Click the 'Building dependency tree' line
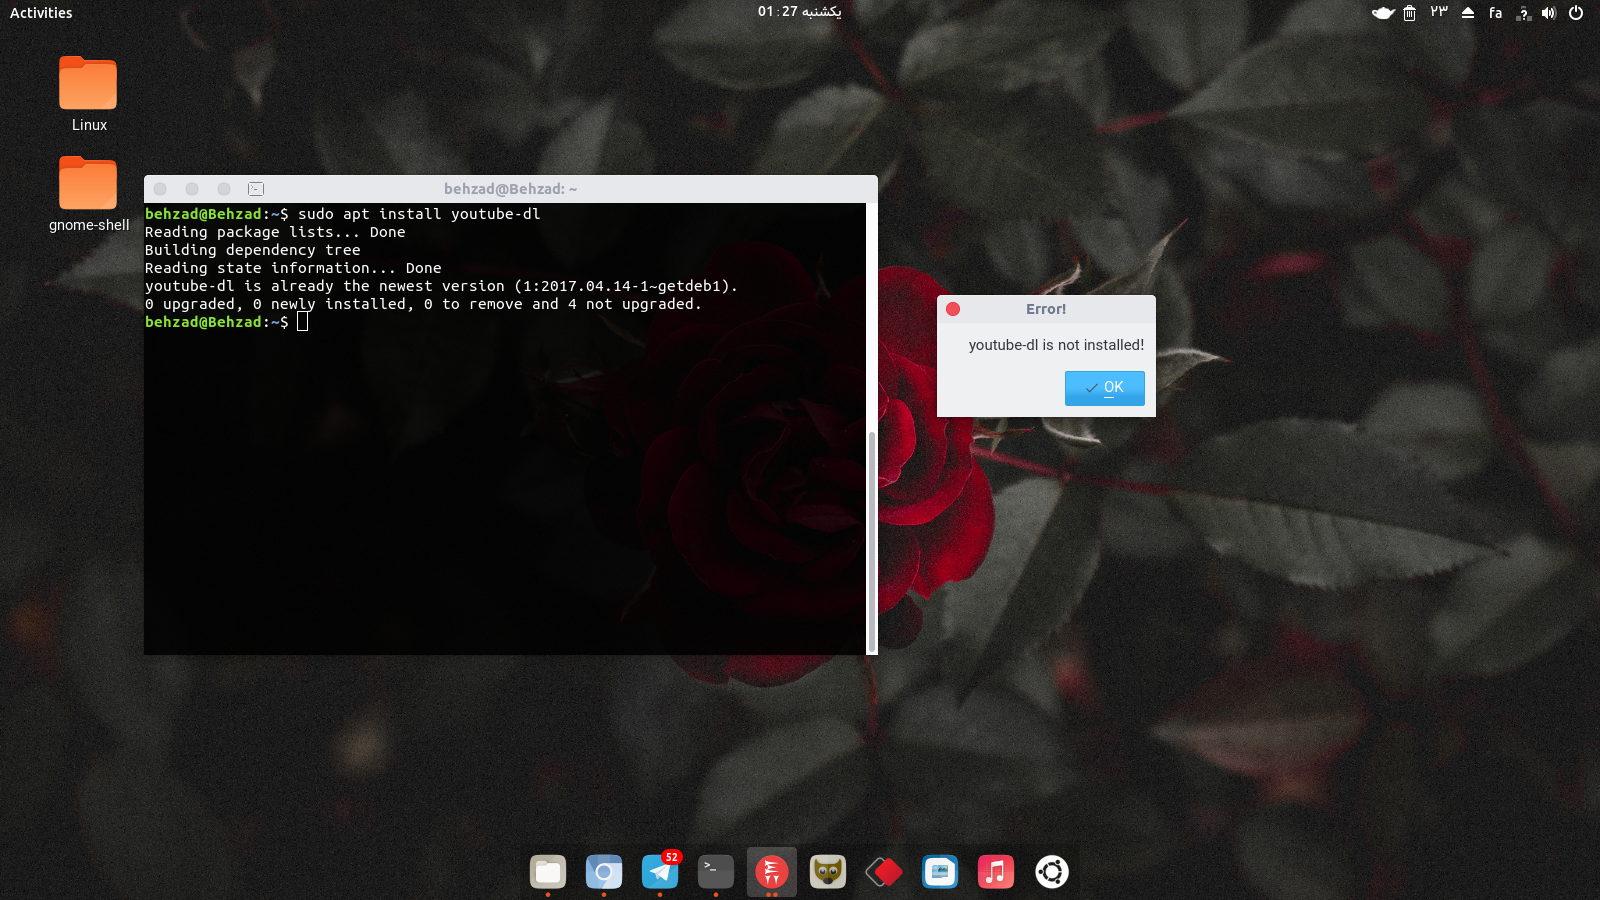This screenshot has height=900, width=1600. tap(252, 250)
